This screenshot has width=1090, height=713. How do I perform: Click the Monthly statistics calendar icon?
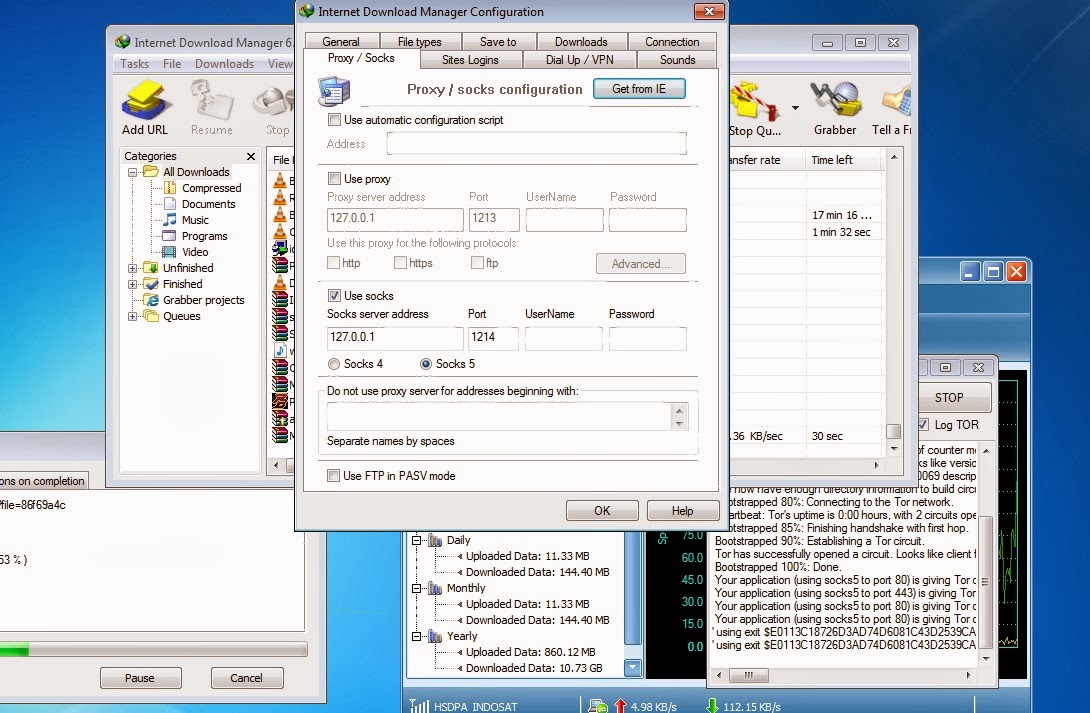(436, 588)
